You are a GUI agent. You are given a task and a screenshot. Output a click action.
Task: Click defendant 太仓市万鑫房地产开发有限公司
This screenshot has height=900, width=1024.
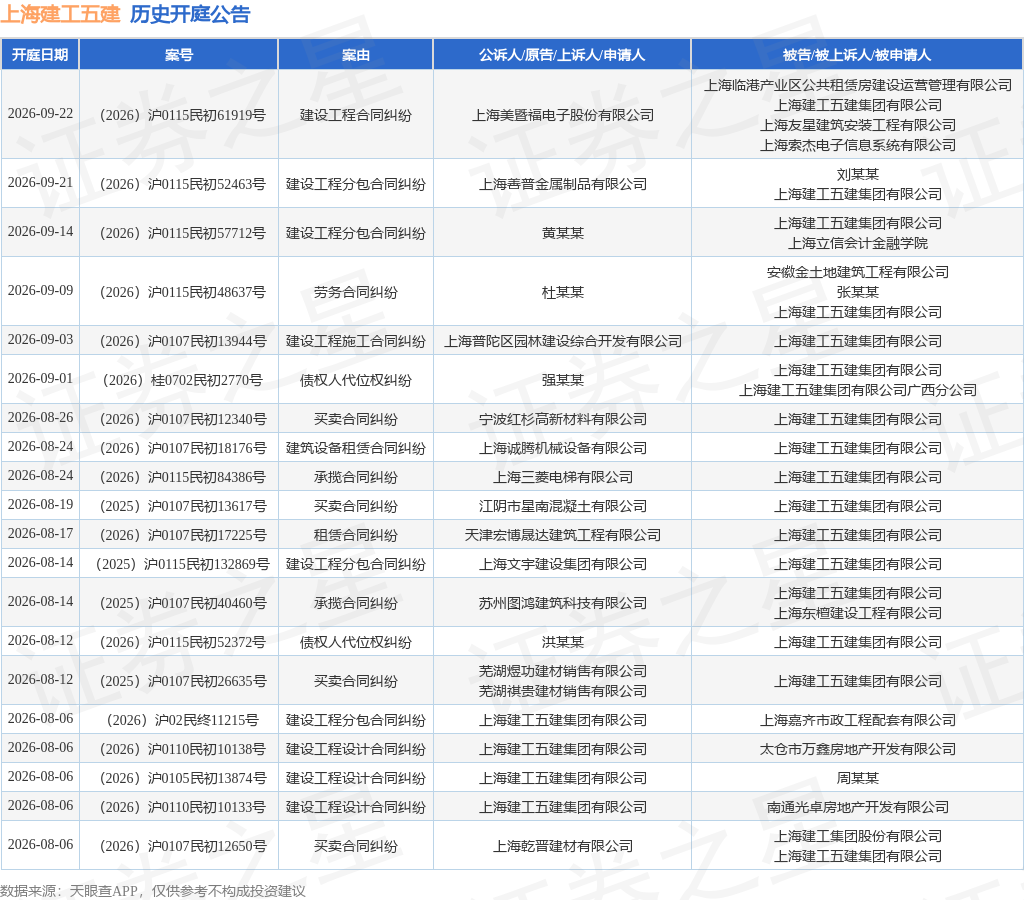857,748
